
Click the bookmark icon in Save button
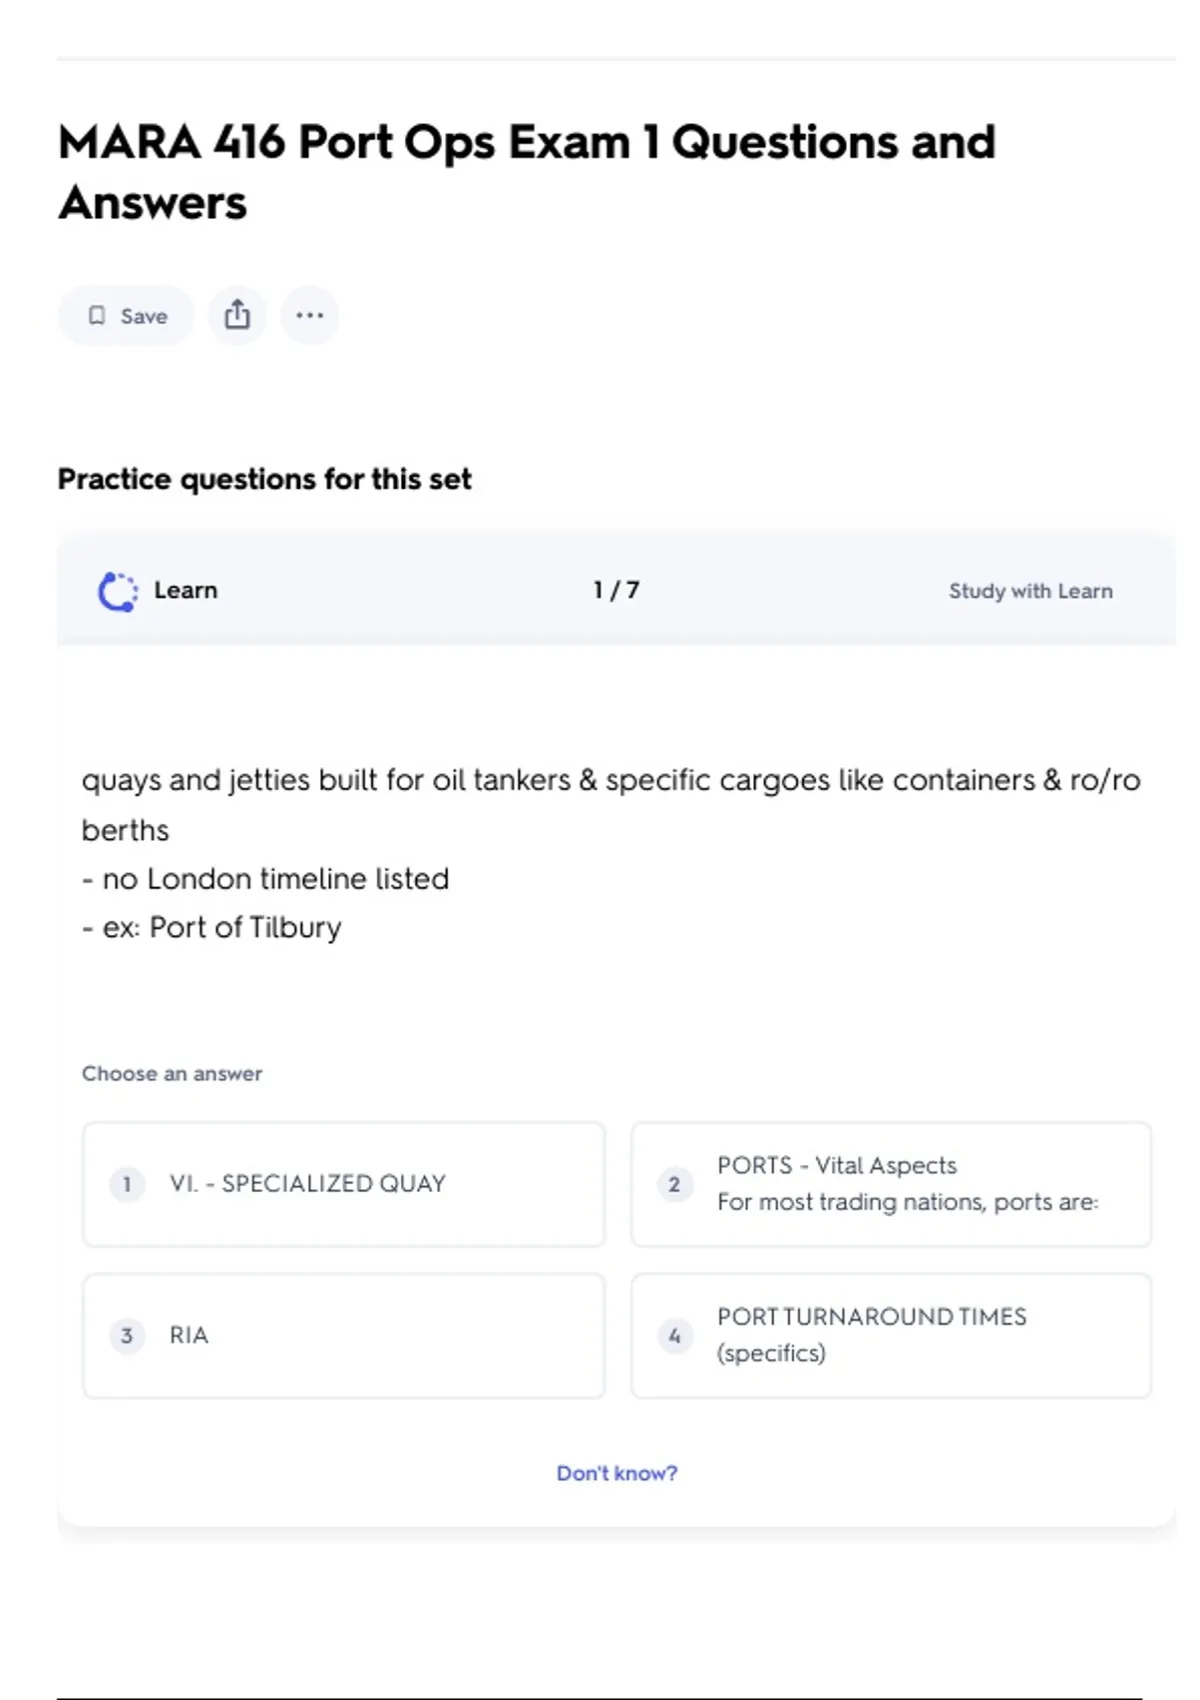pos(97,316)
